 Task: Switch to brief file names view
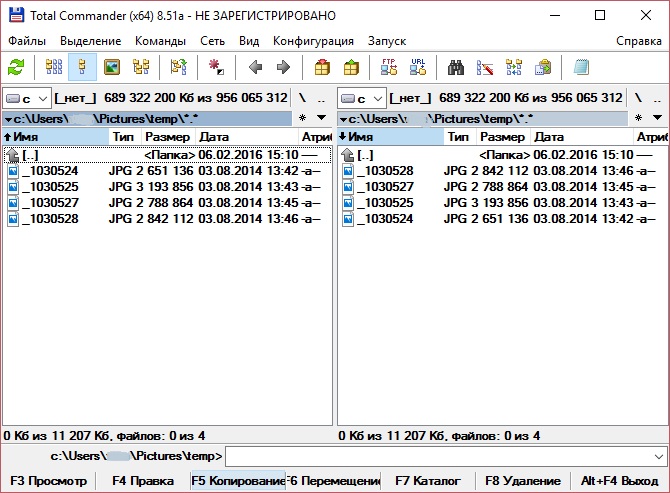pyautogui.click(x=54, y=67)
